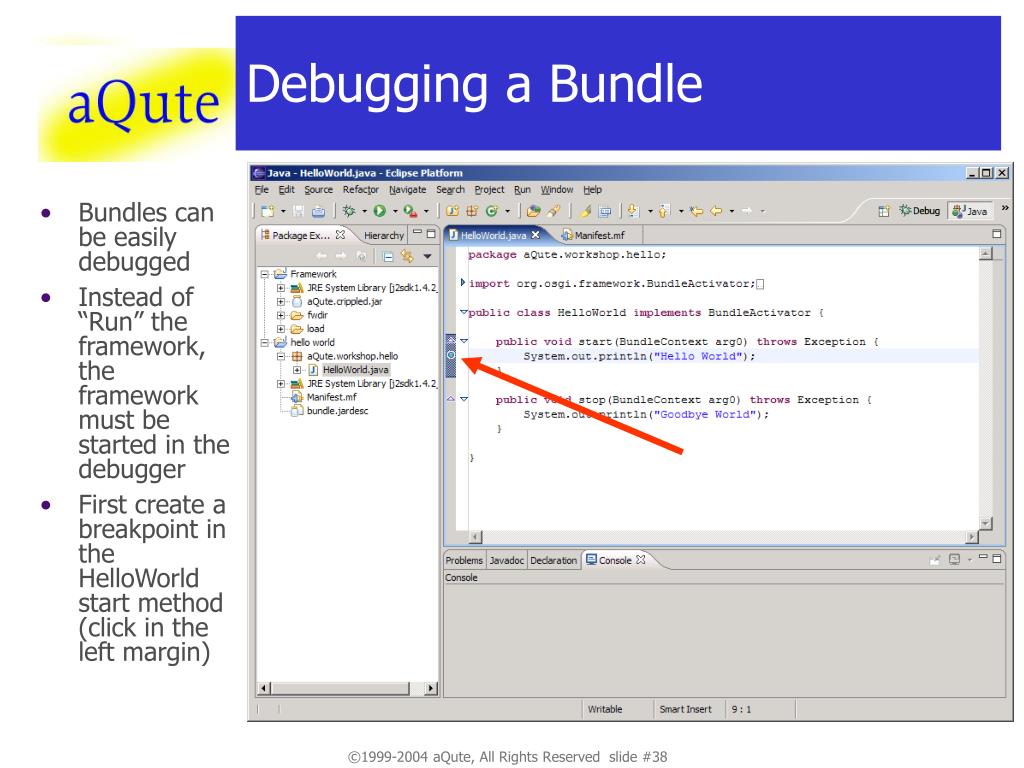This screenshot has height=768, width=1024.
Task: Switch to the Manifest.mf editor tab
Action: [x=593, y=235]
